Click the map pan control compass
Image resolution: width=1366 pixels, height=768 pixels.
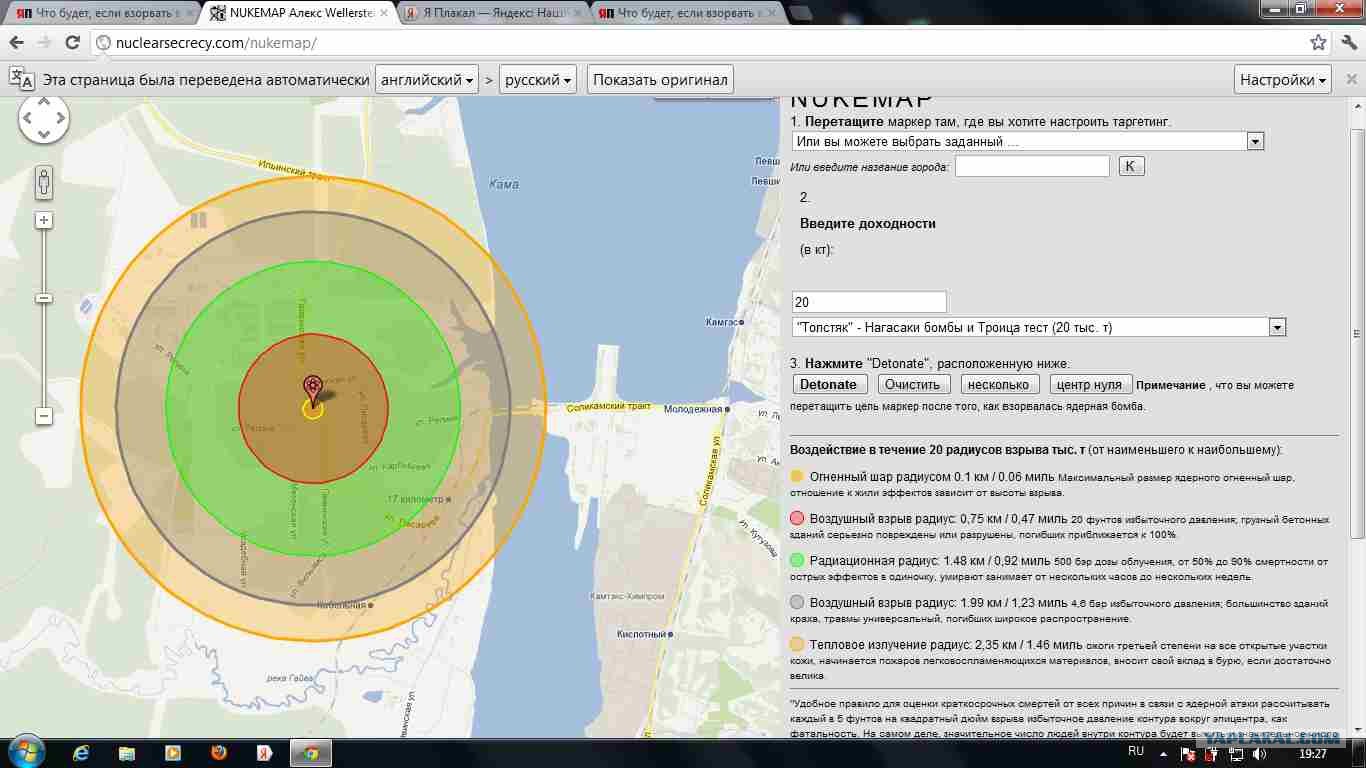point(43,119)
